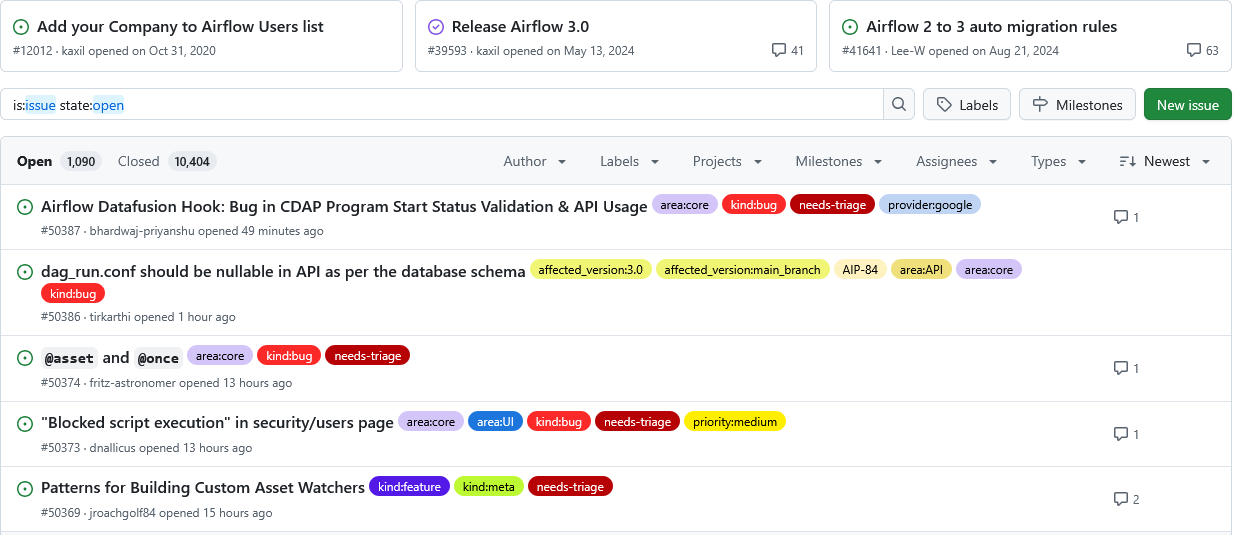Expand the Projects filter dropdown
Screen dimensions: 1248x535
point(727,161)
